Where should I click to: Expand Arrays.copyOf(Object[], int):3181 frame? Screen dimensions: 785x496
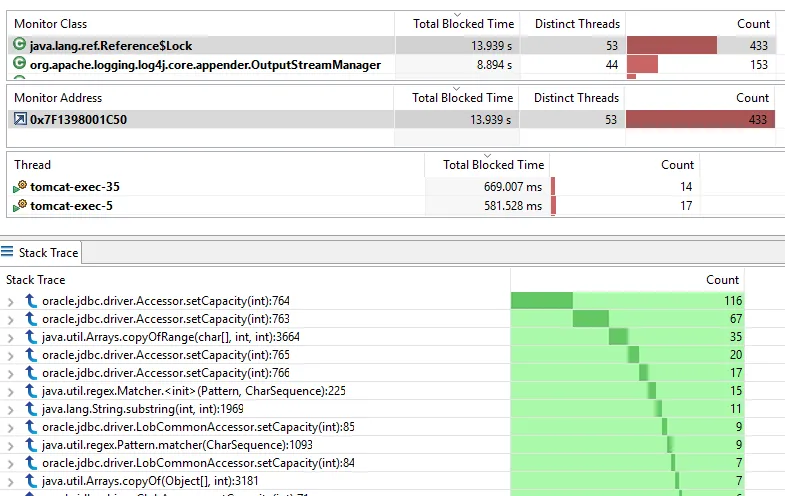point(11,482)
